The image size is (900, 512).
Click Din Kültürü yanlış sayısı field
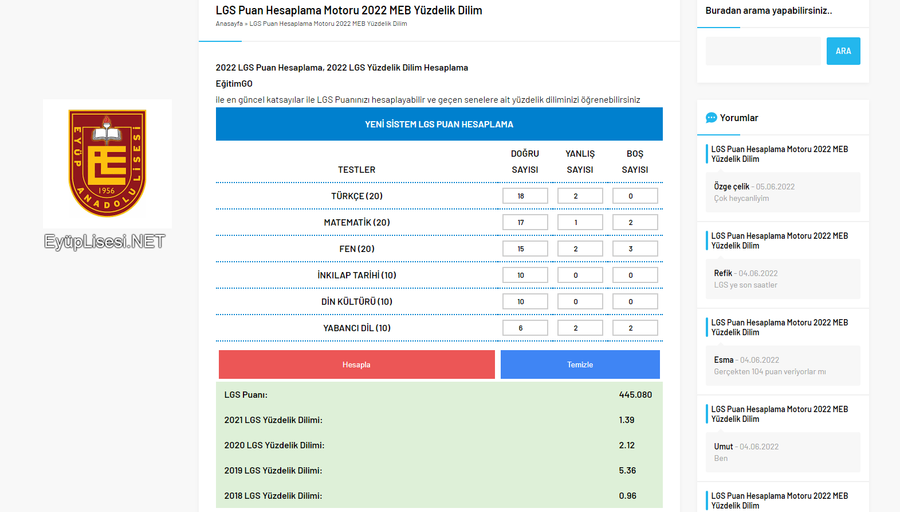tap(580, 301)
